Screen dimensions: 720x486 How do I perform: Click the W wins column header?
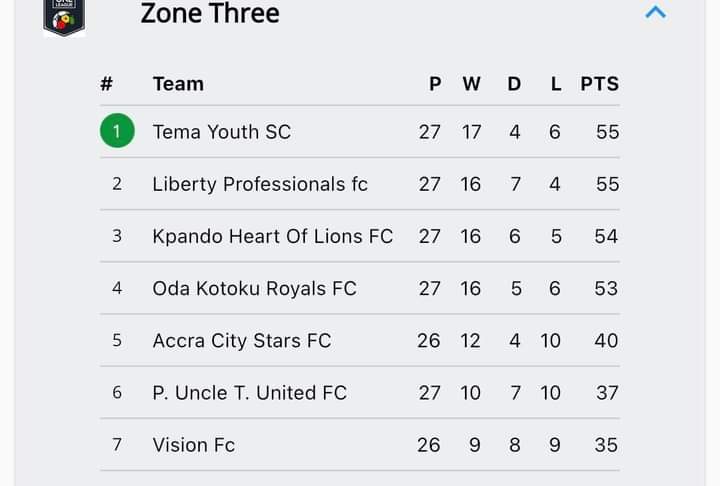click(x=472, y=84)
